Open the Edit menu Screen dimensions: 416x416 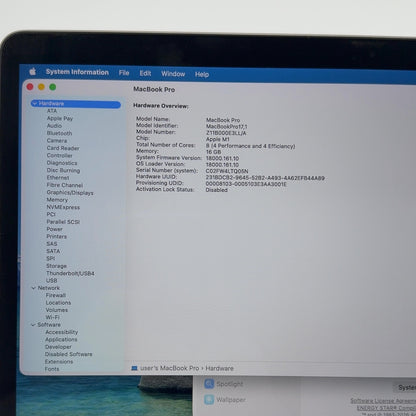tap(145, 73)
